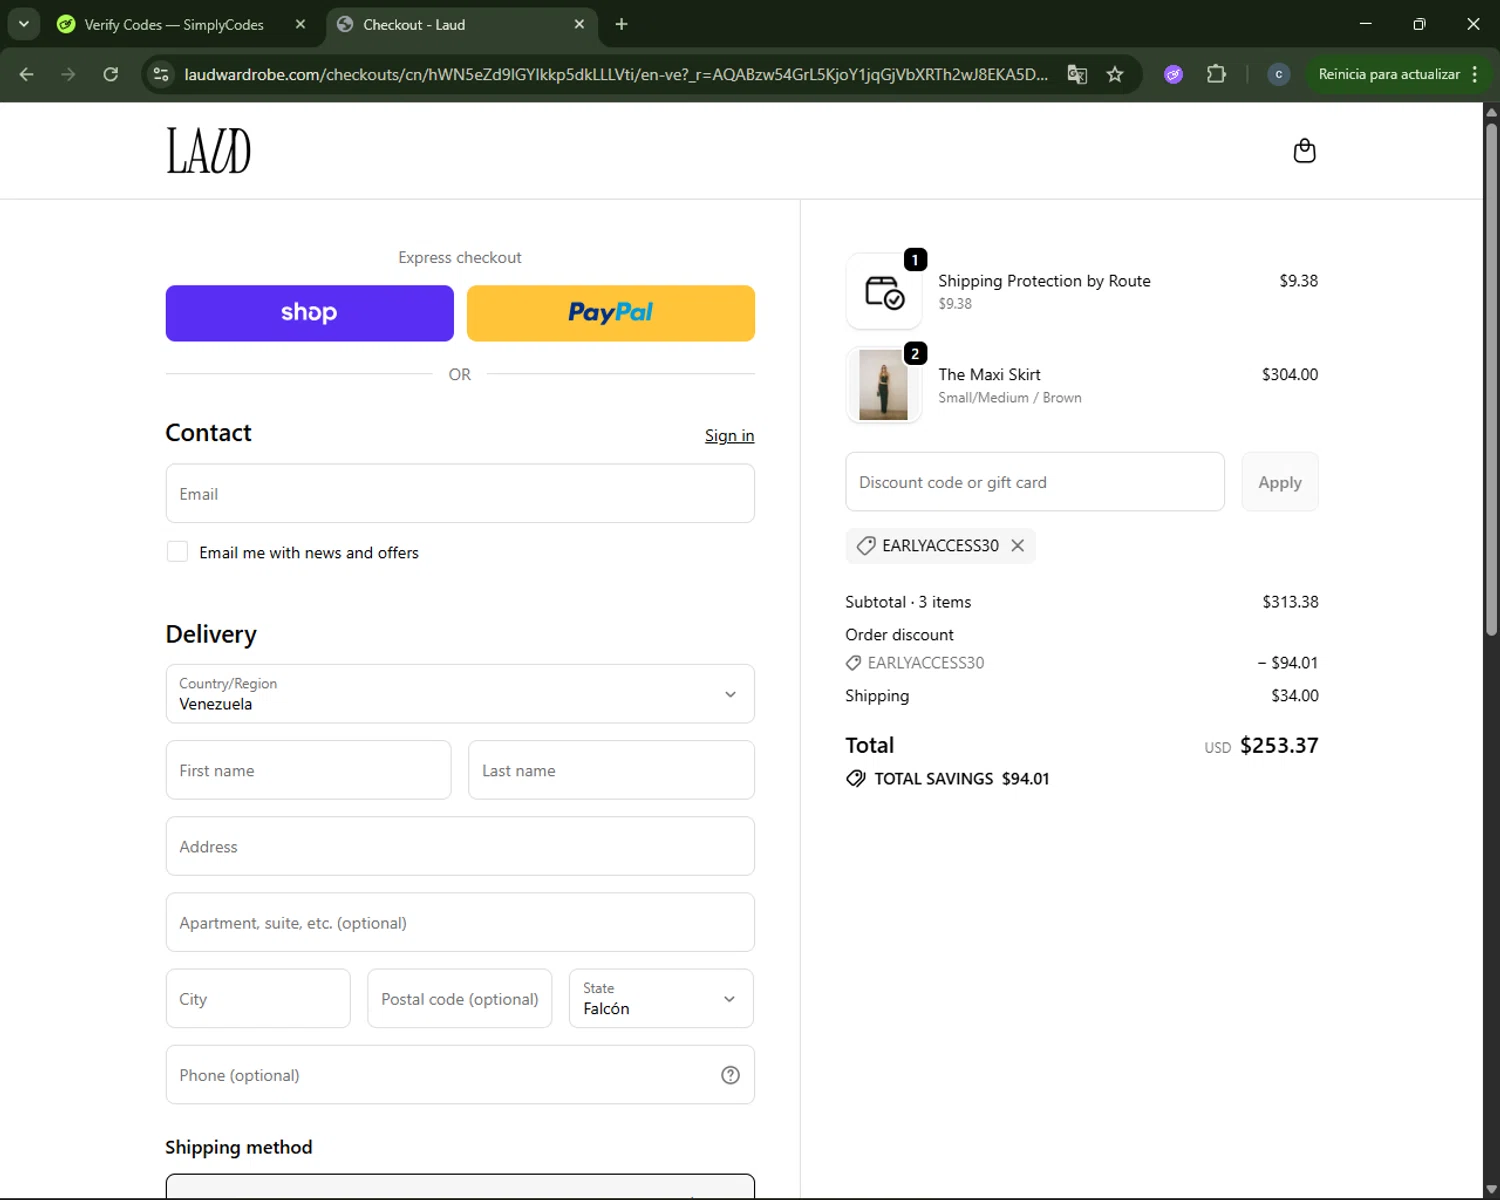The image size is (1500, 1200).
Task: Focus the Email input field
Action: (460, 494)
